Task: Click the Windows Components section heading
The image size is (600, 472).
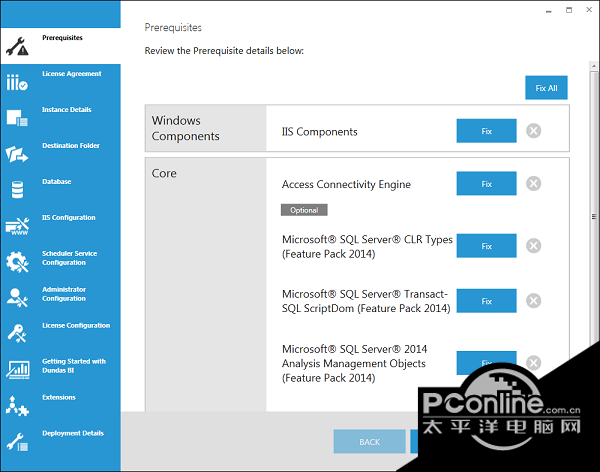Action: coord(186,128)
